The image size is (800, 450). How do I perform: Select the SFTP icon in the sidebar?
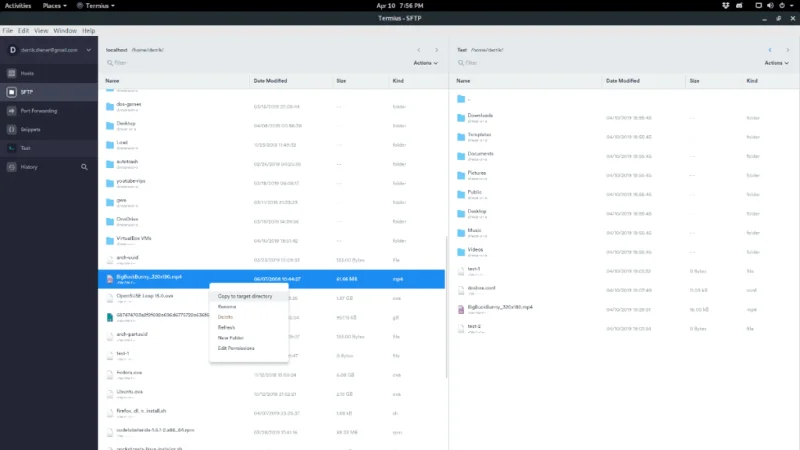coord(12,92)
